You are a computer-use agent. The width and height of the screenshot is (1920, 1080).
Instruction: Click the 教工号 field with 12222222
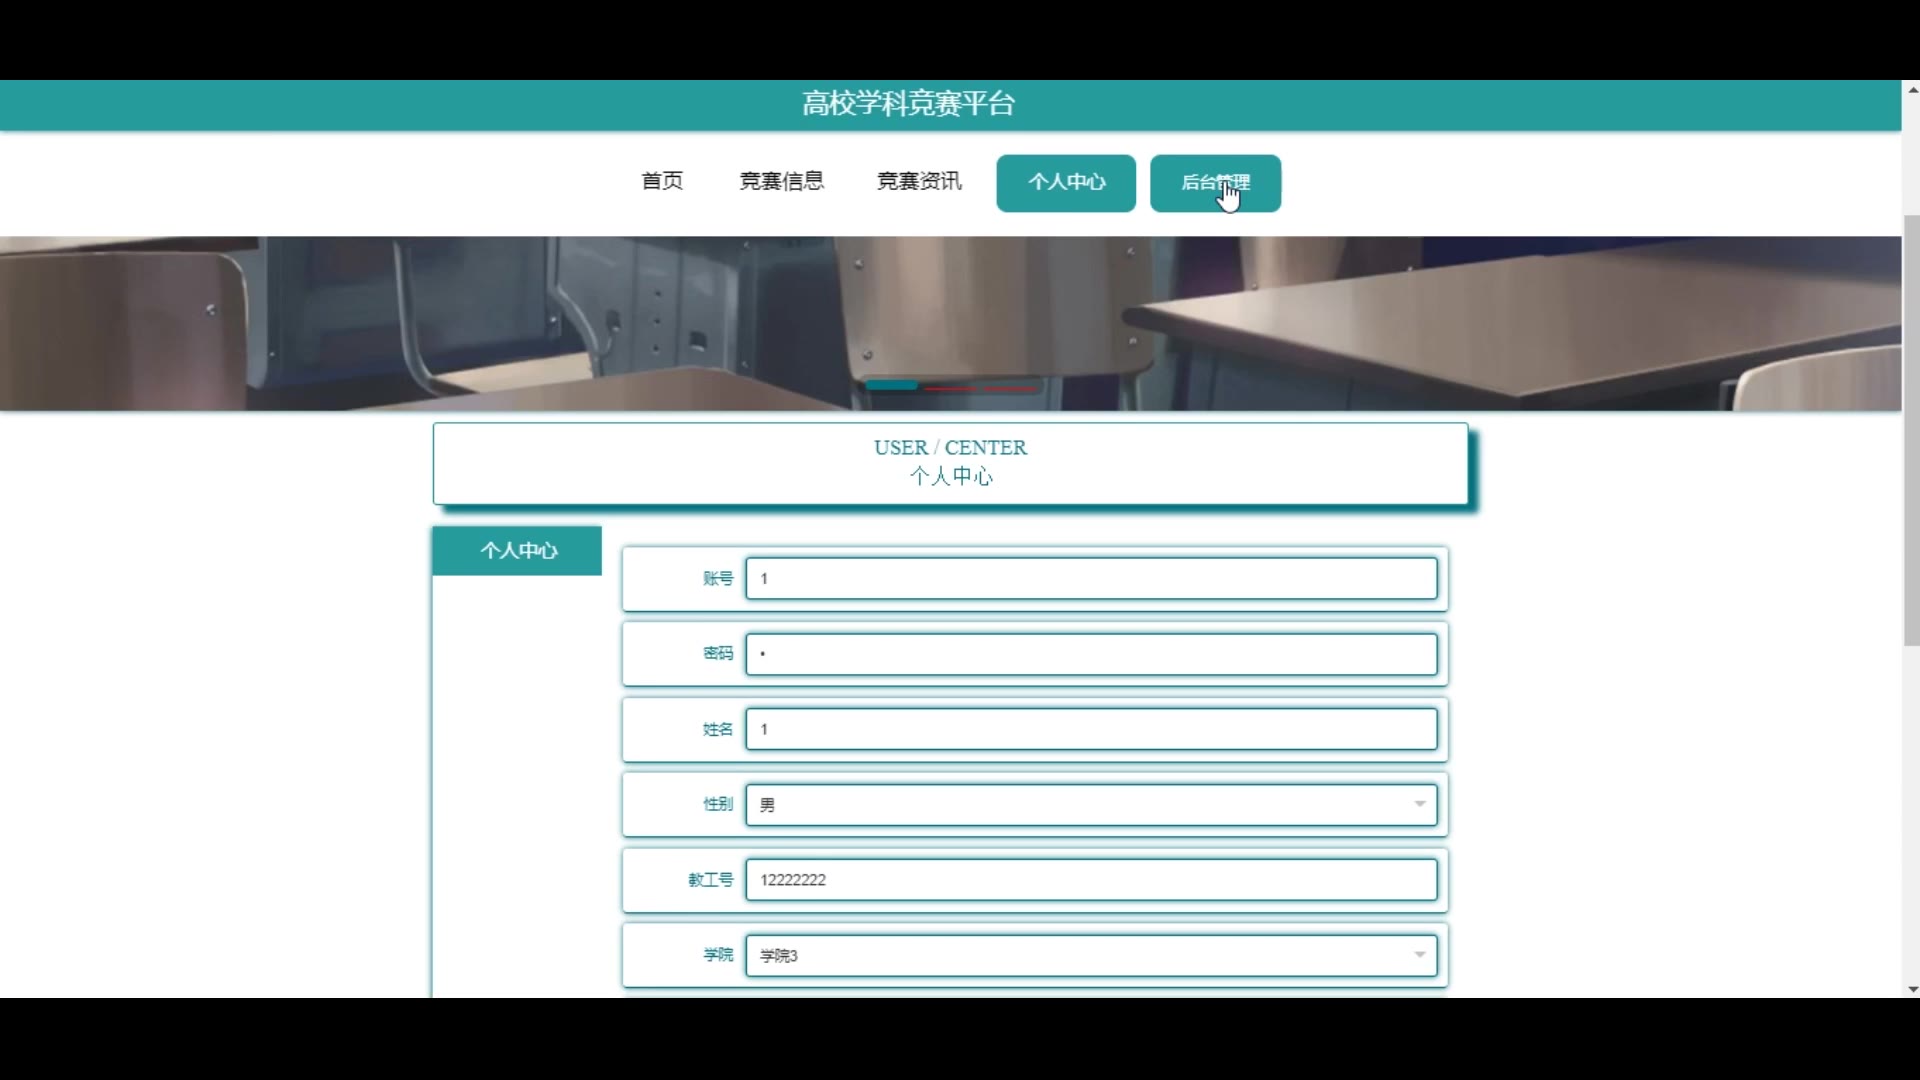coord(1091,880)
